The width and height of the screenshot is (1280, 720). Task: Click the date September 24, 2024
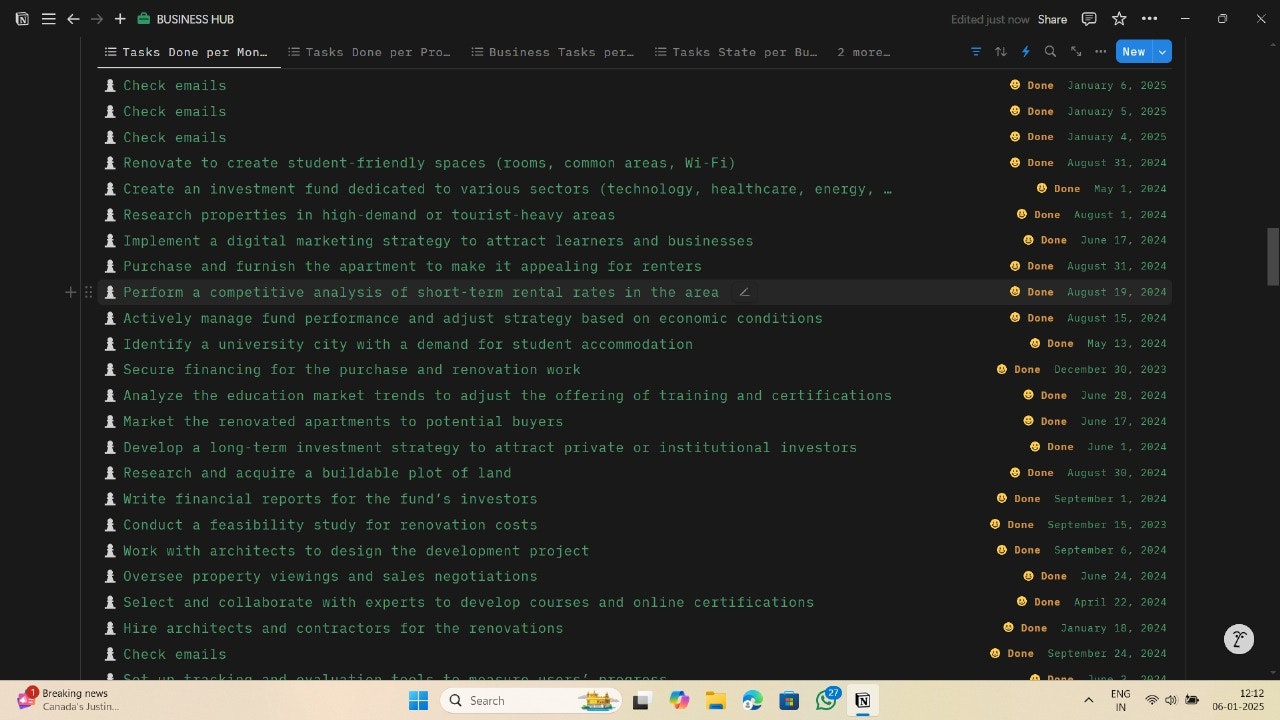tap(1106, 654)
